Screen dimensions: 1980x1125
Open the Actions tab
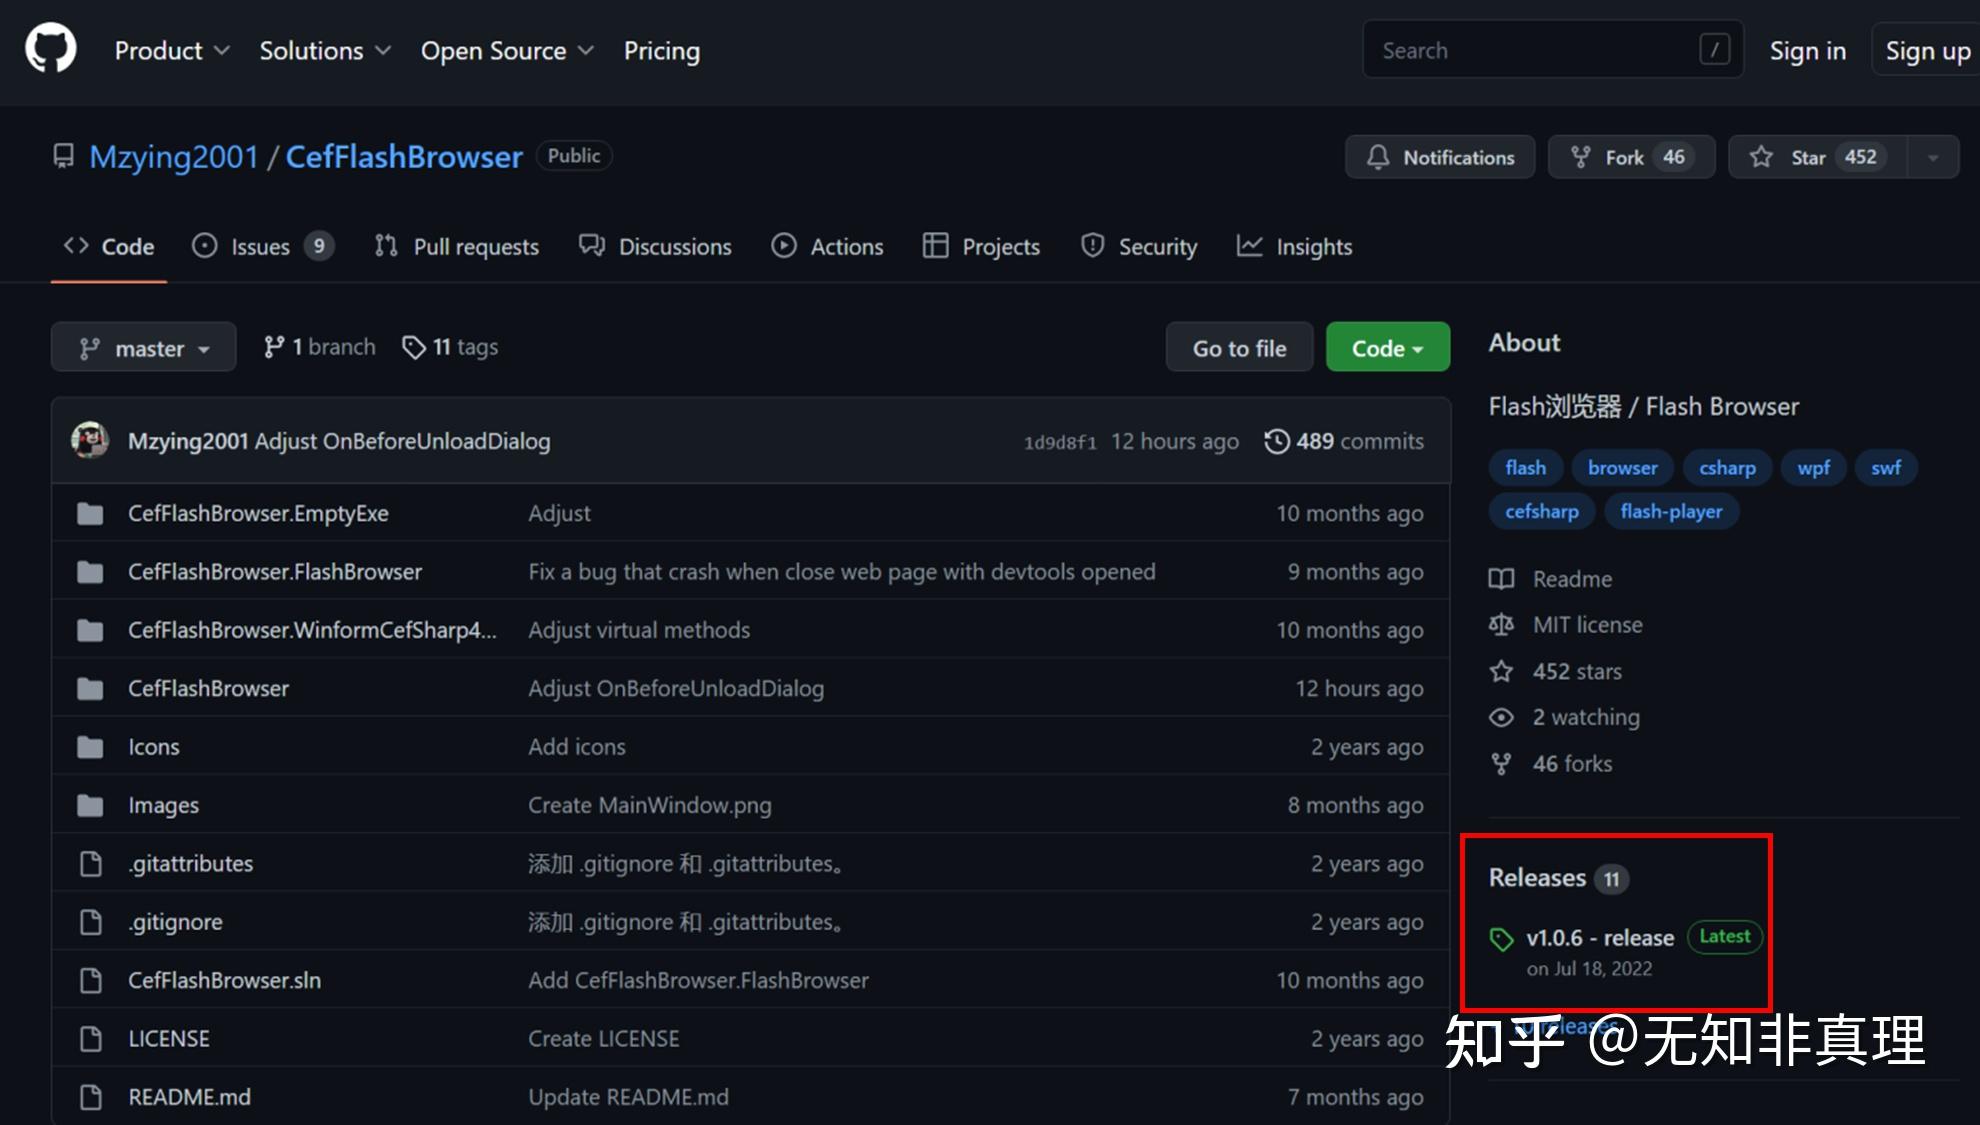846,246
